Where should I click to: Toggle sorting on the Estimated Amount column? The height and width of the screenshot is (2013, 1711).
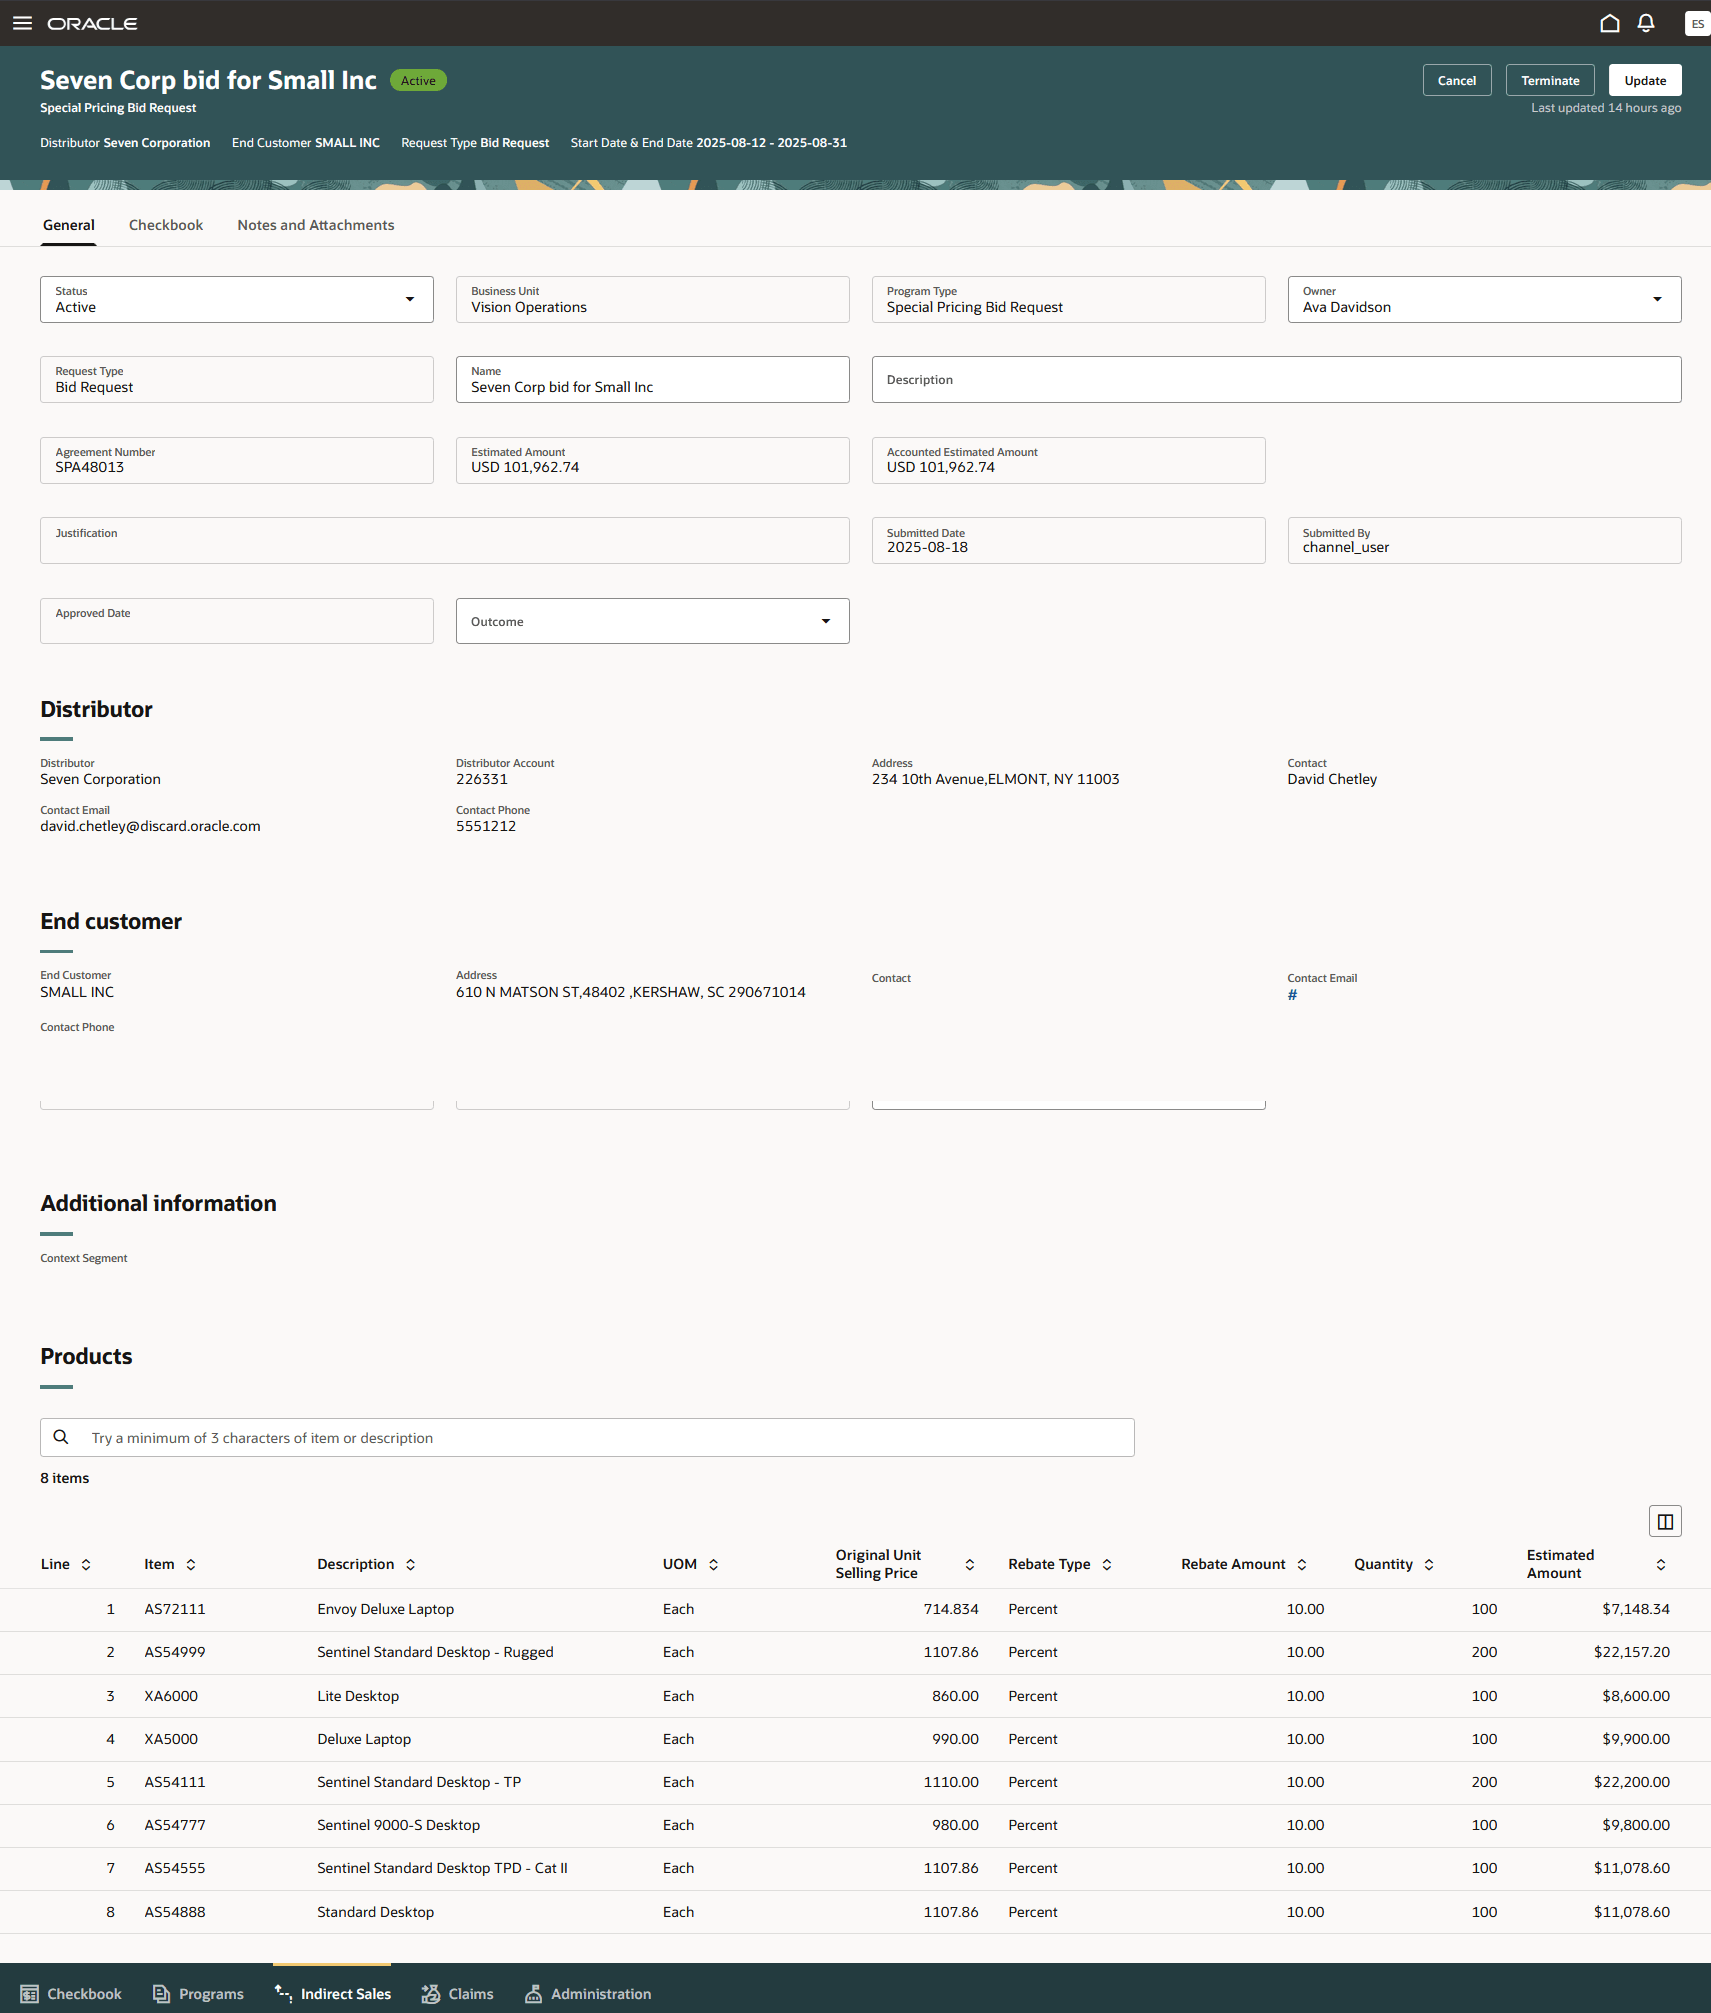[1660, 1564]
